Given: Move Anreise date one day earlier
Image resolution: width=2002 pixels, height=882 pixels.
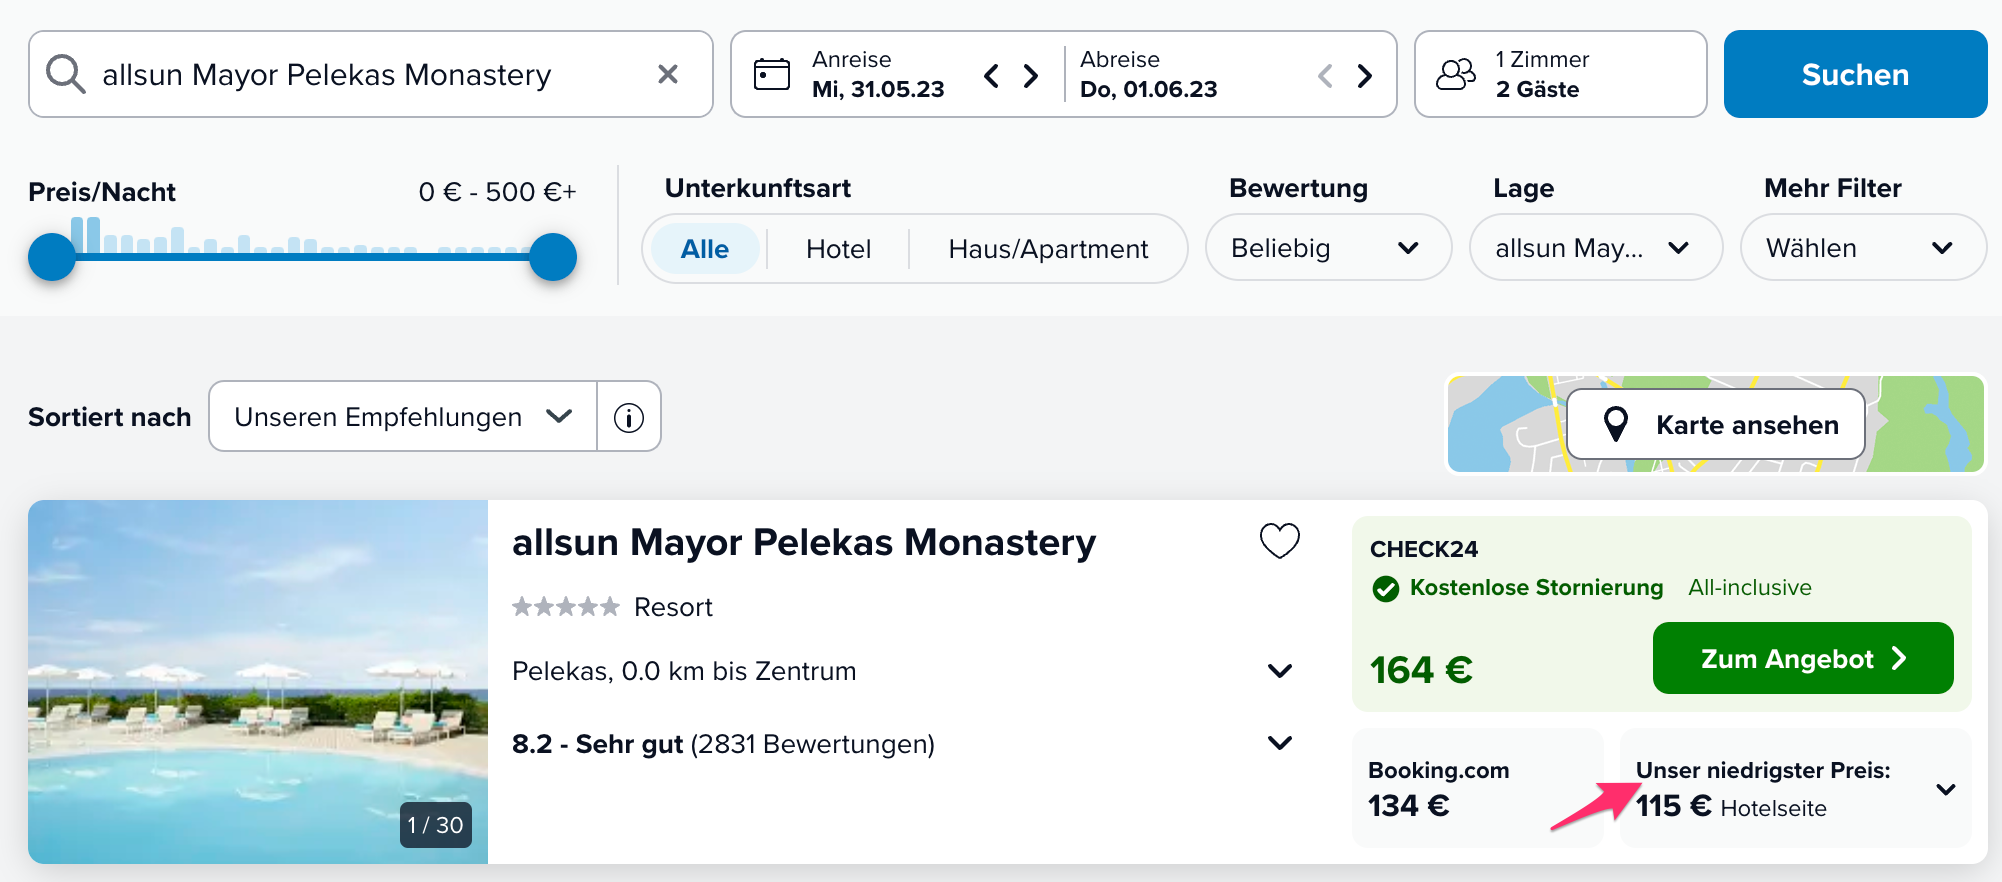Looking at the screenshot, I should pos(991,75).
